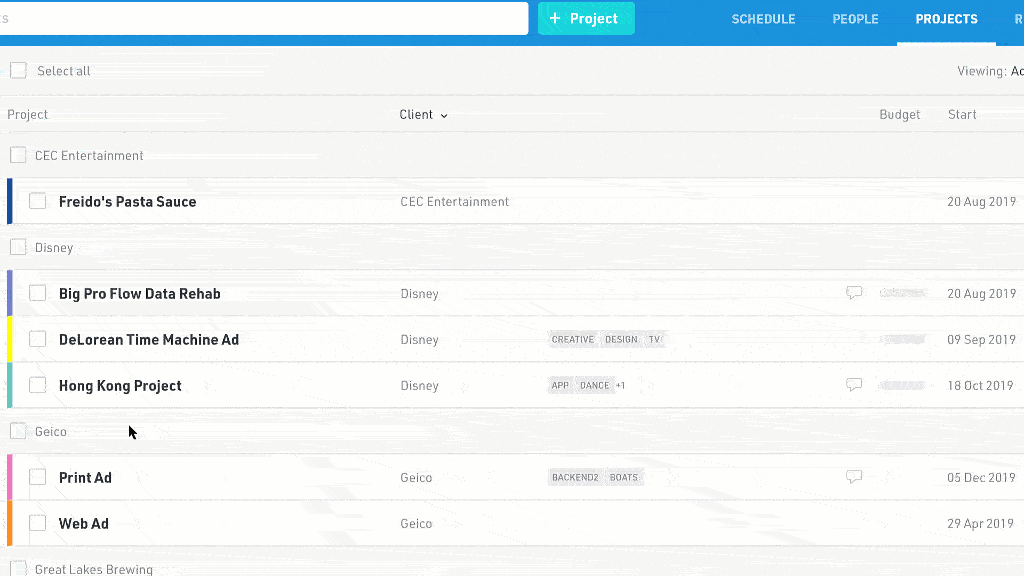1024x576 pixels.
Task: Select the Geico client group checkbox
Action: [x=18, y=431]
